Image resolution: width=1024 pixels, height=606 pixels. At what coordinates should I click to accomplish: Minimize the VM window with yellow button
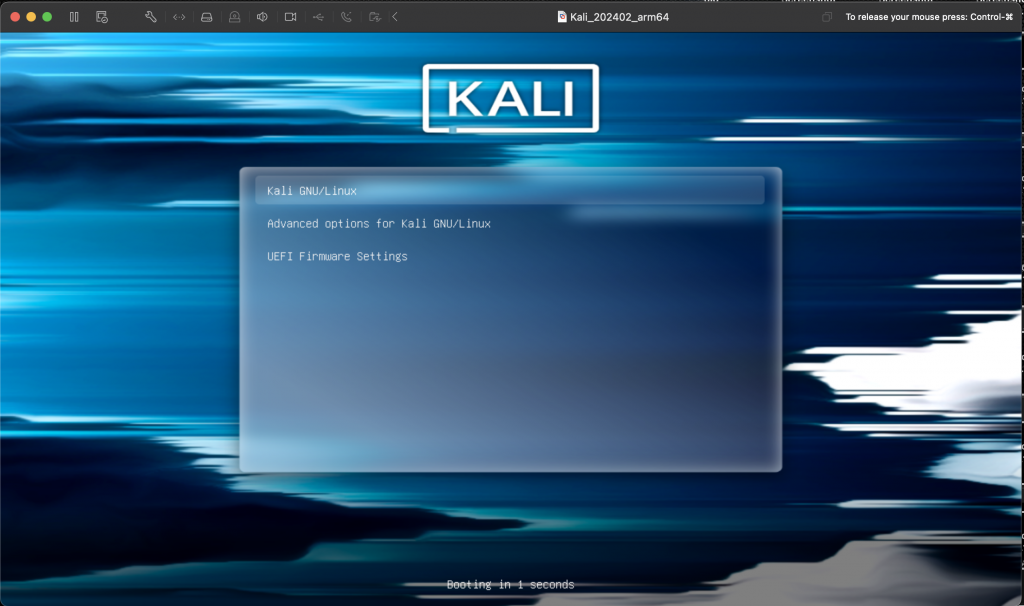tap(31, 17)
